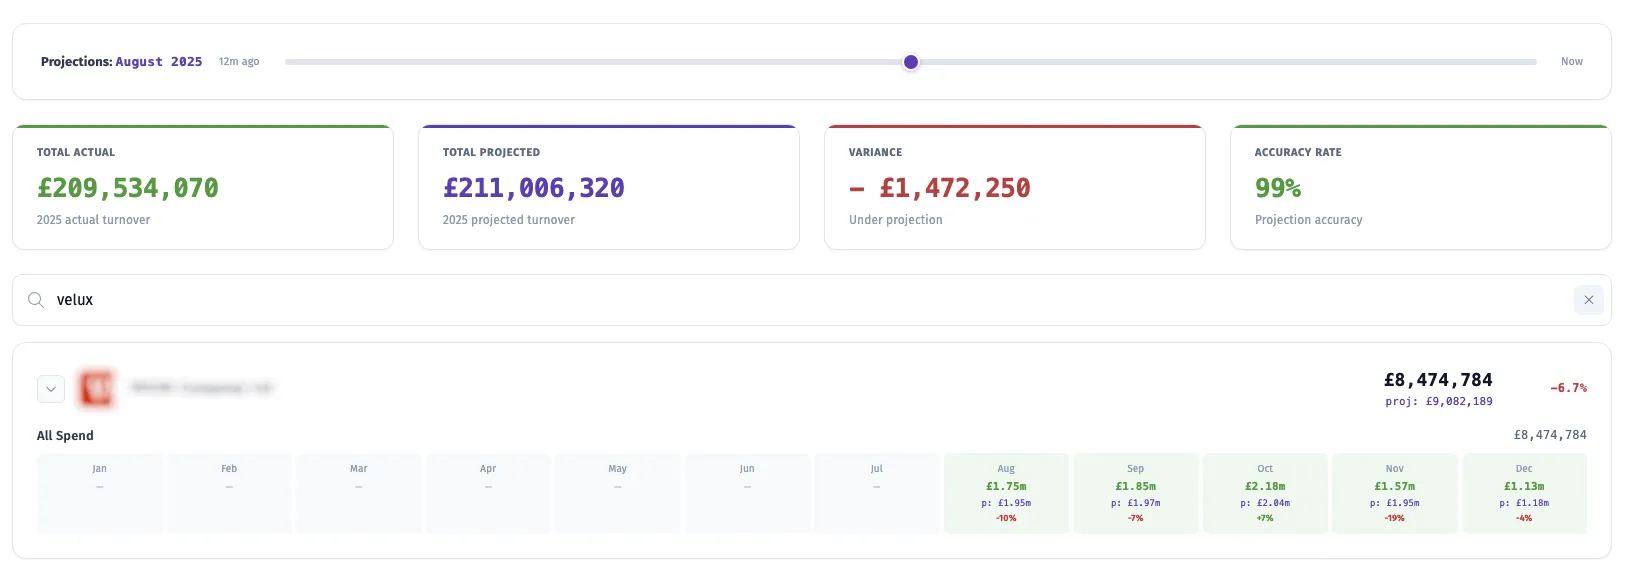Open the Nov monthly spend cell

[x=1394, y=493]
